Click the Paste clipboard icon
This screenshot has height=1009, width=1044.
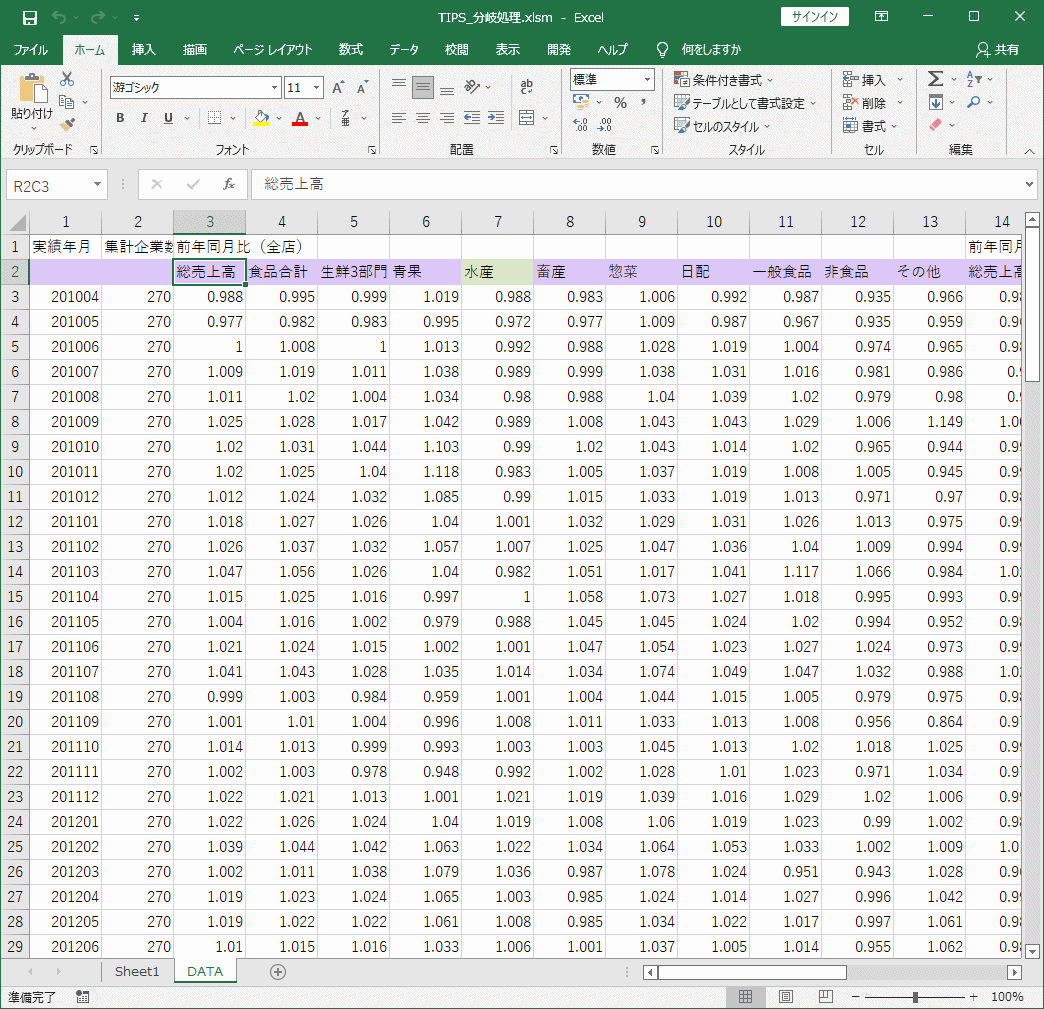click(32, 89)
